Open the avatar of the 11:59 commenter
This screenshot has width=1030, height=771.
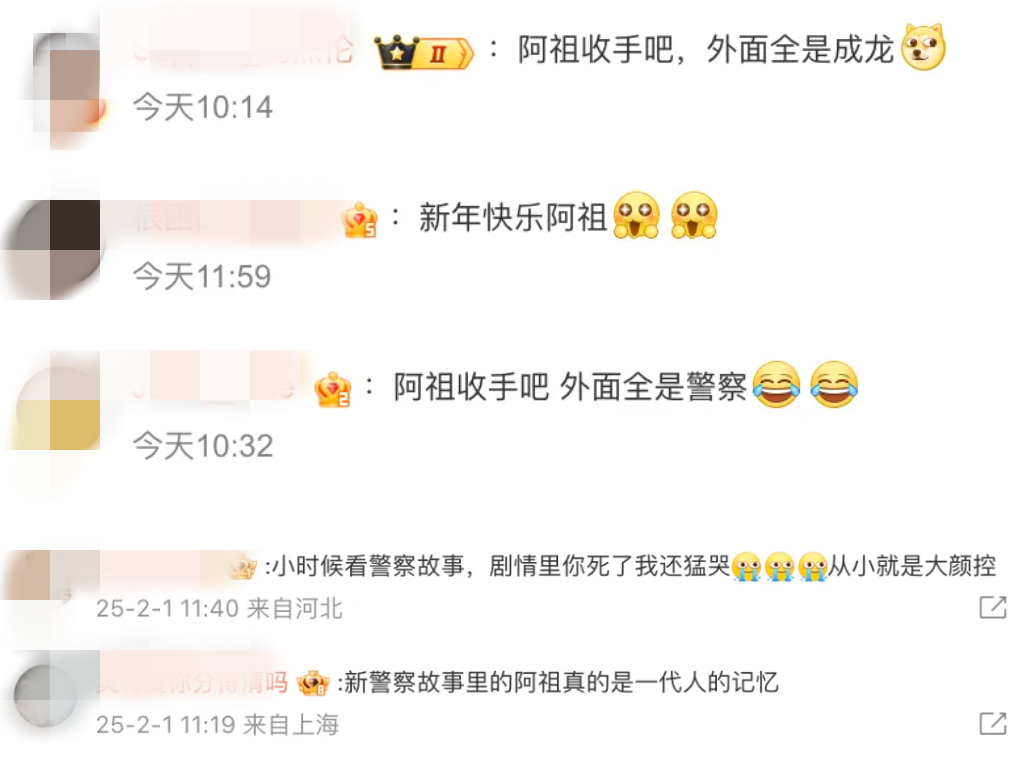(55, 250)
